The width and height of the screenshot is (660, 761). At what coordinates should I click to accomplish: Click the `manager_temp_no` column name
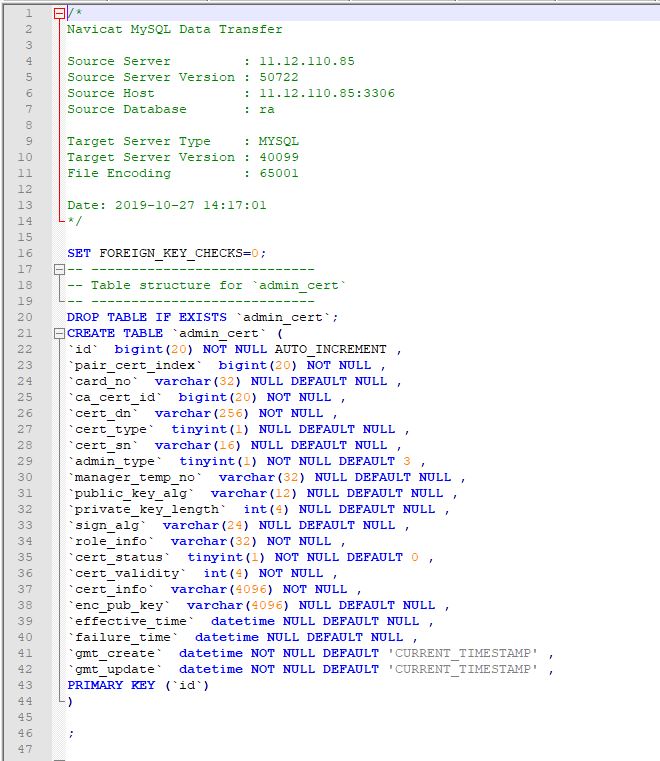(135, 478)
